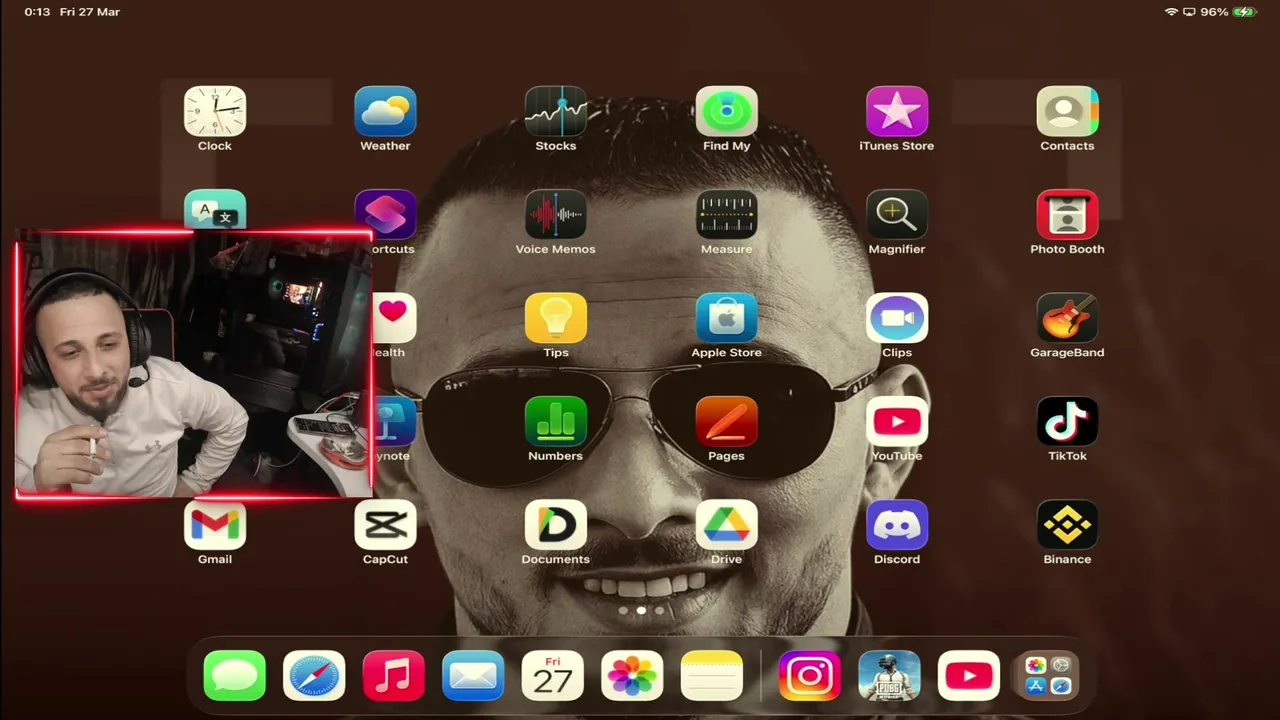
Task: Launch the Pages app
Action: click(x=726, y=421)
